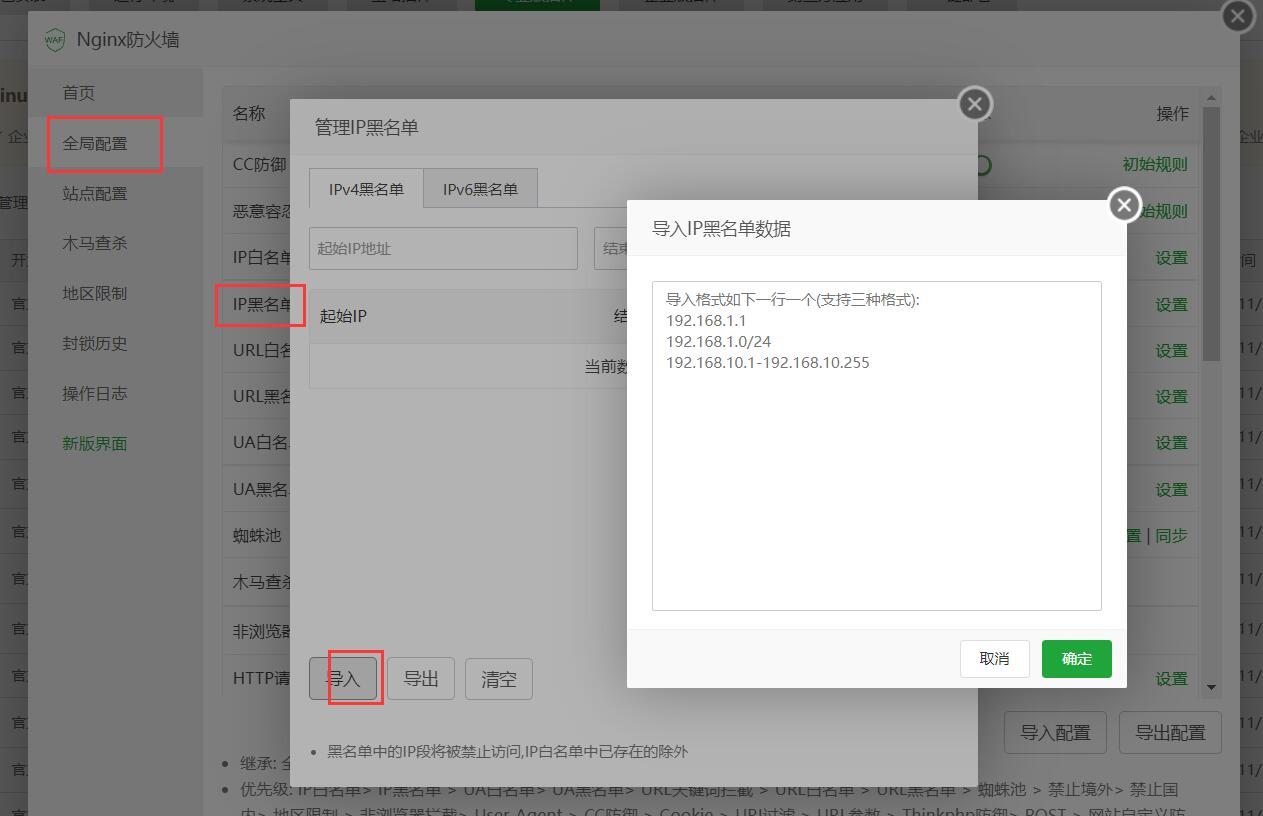This screenshot has height=816, width=1263.
Task: Click 取消 in the import dialog
Action: [994, 659]
